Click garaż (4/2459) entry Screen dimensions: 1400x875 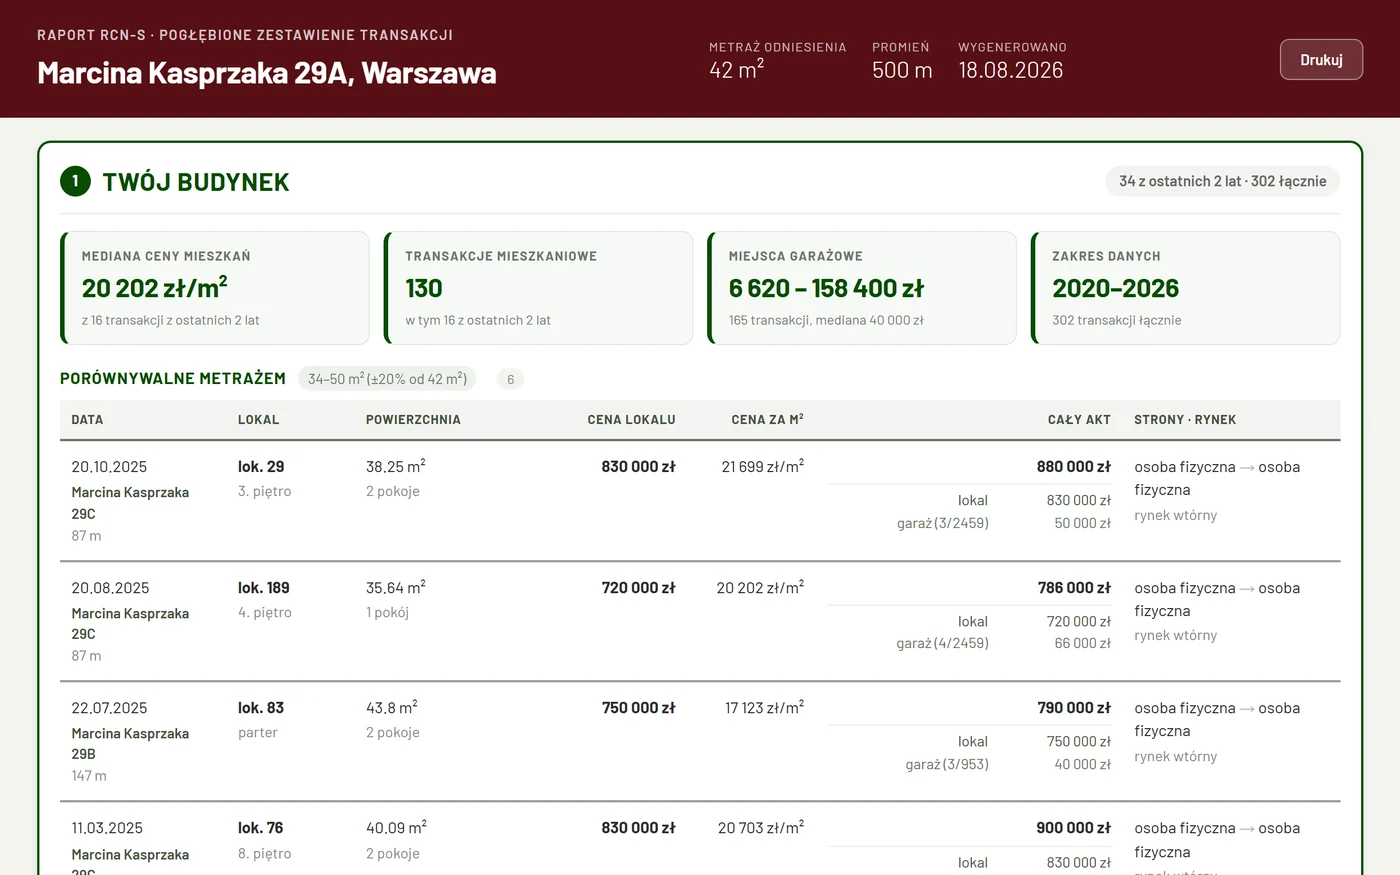pyautogui.click(x=942, y=643)
